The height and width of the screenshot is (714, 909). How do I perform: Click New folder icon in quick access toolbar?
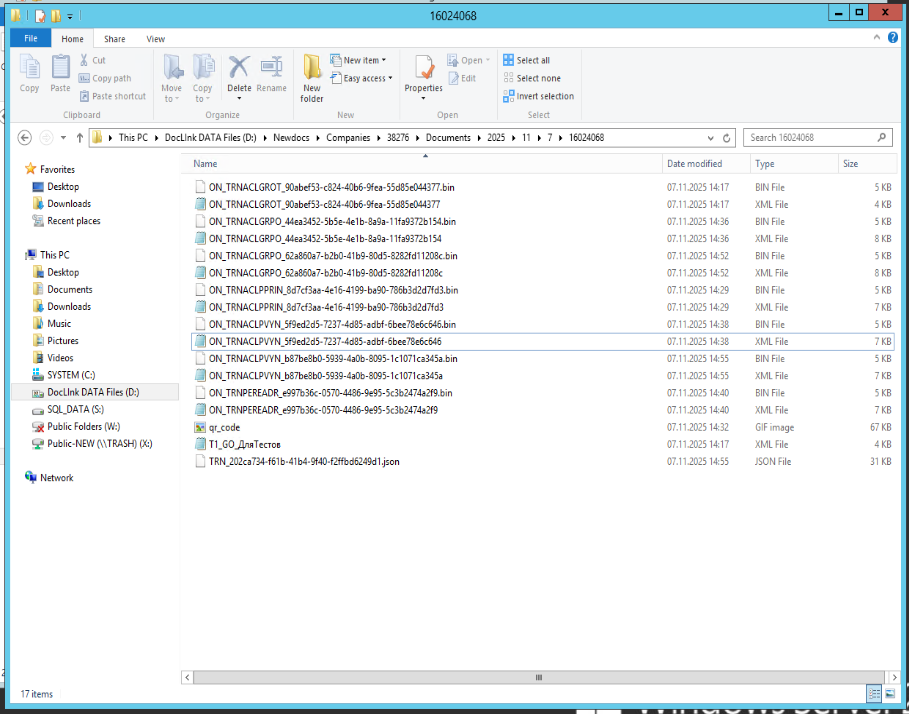tap(56, 16)
